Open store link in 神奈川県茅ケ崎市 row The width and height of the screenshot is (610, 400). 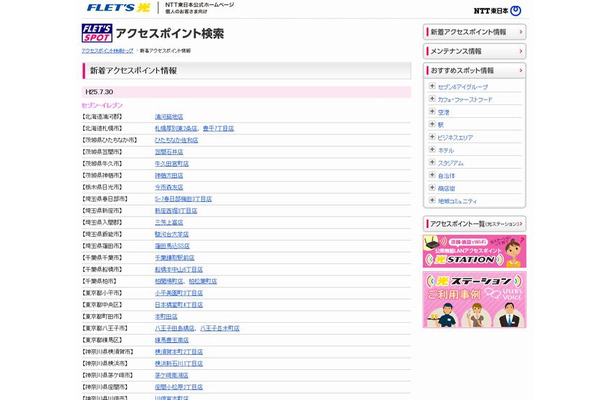pyautogui.click(x=172, y=375)
